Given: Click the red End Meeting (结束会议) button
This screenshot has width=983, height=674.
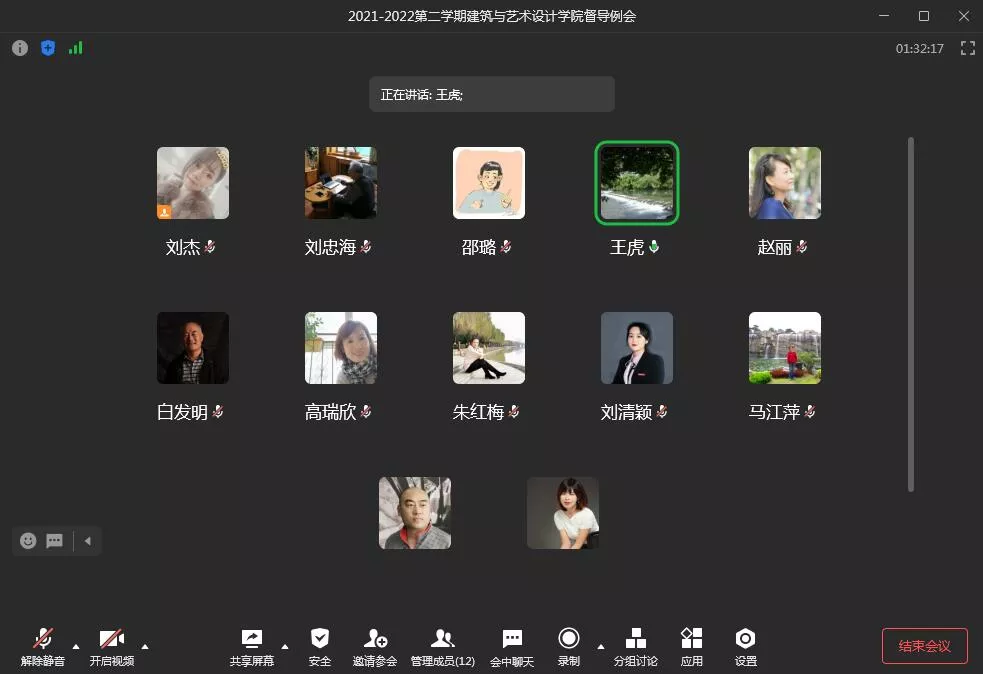Looking at the screenshot, I should tap(924, 646).
